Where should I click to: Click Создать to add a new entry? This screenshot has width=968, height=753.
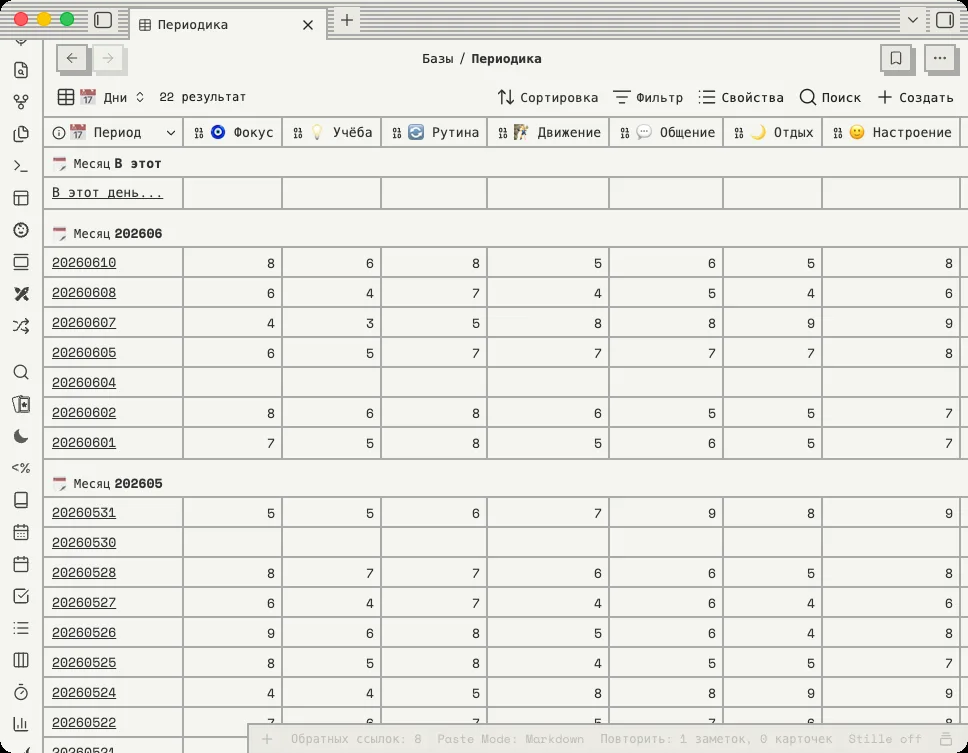pos(916,98)
